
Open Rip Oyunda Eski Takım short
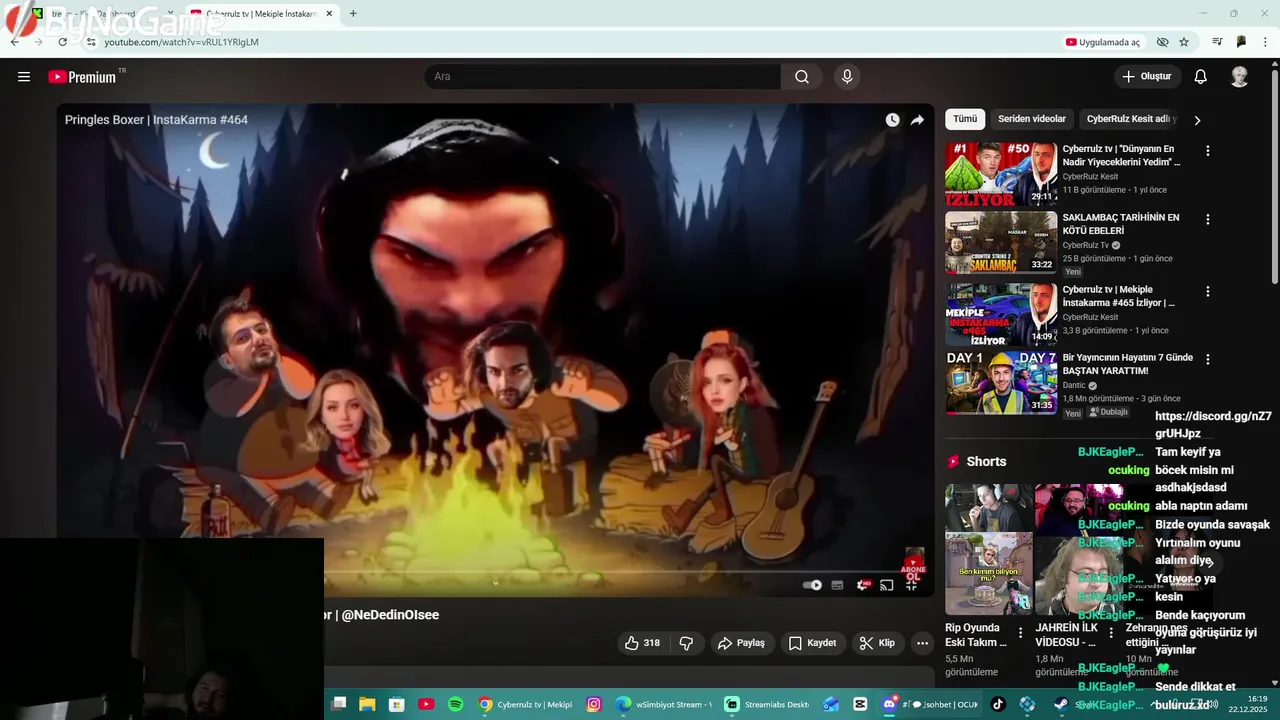pyautogui.click(x=988, y=549)
